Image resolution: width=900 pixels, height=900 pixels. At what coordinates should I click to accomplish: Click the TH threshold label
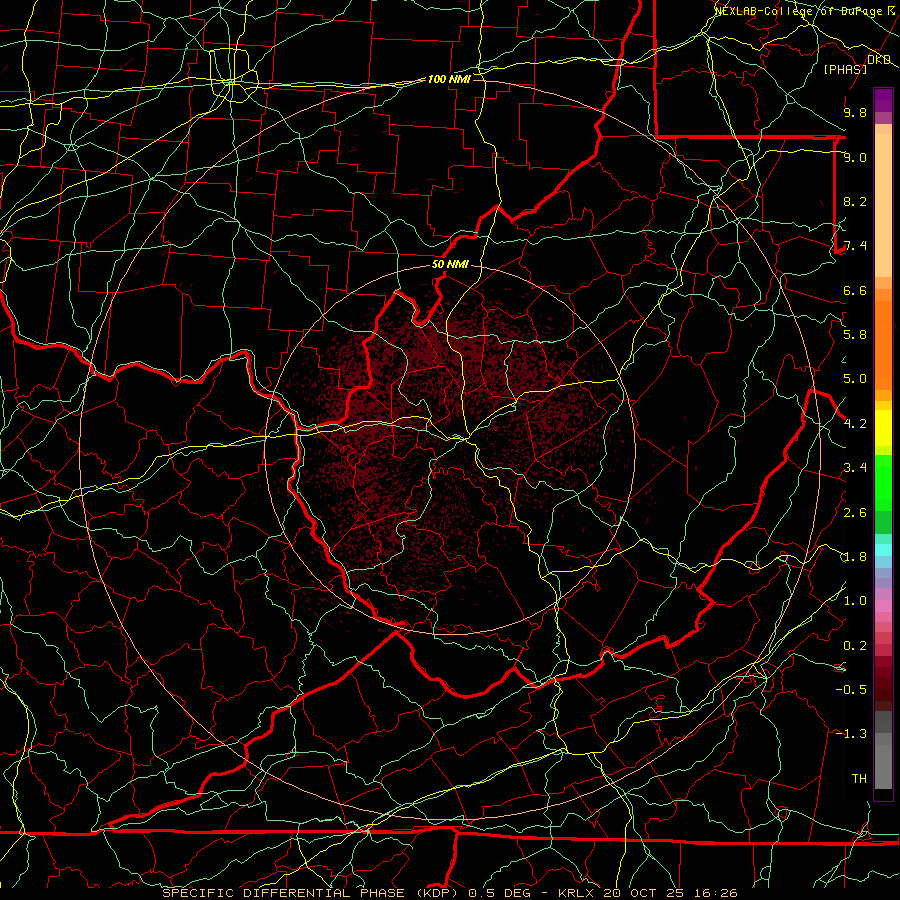(859, 779)
